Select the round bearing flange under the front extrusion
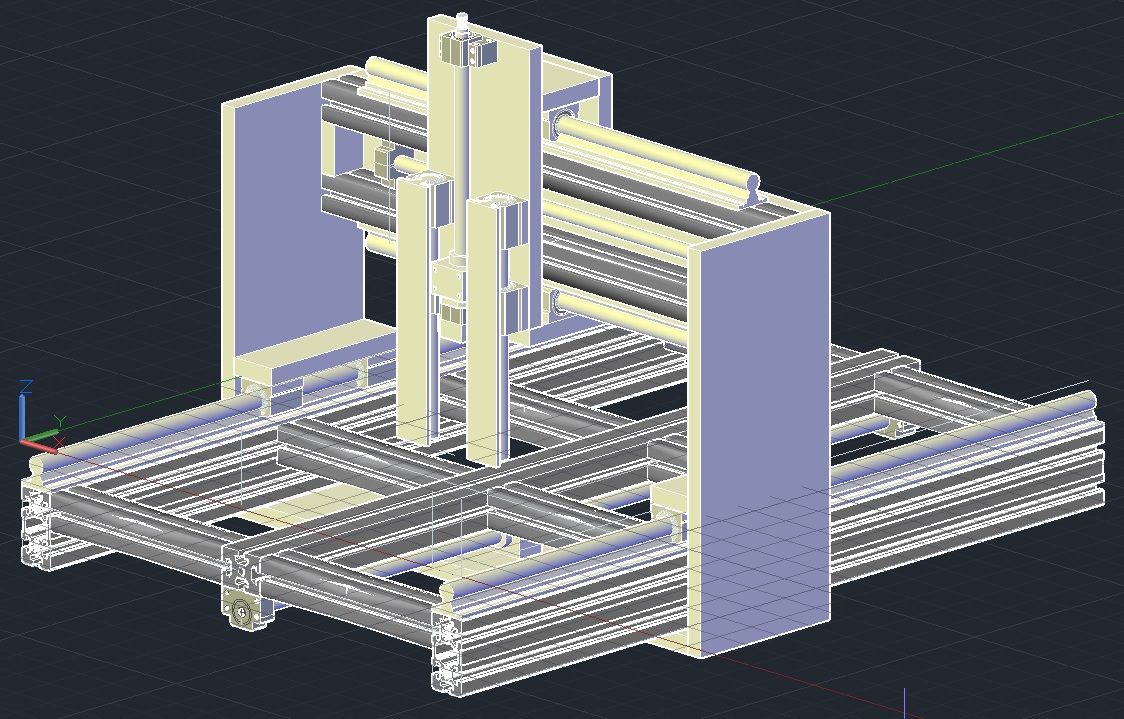Image resolution: width=1124 pixels, height=719 pixels. point(242,609)
